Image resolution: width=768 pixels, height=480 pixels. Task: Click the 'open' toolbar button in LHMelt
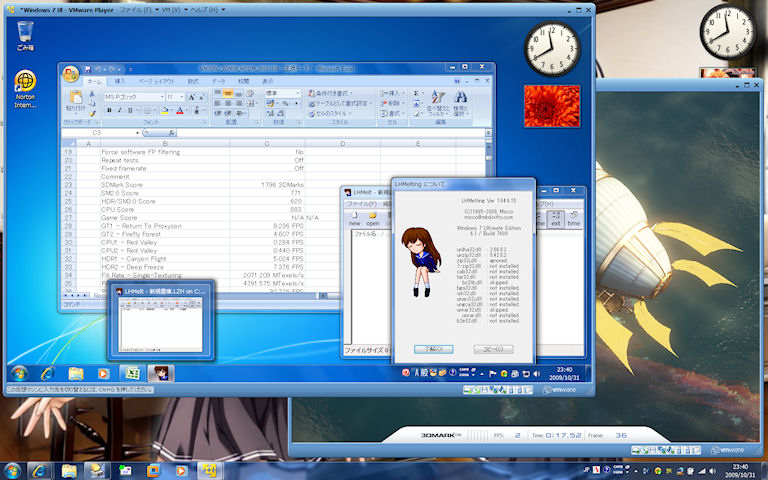pyautogui.click(x=373, y=218)
